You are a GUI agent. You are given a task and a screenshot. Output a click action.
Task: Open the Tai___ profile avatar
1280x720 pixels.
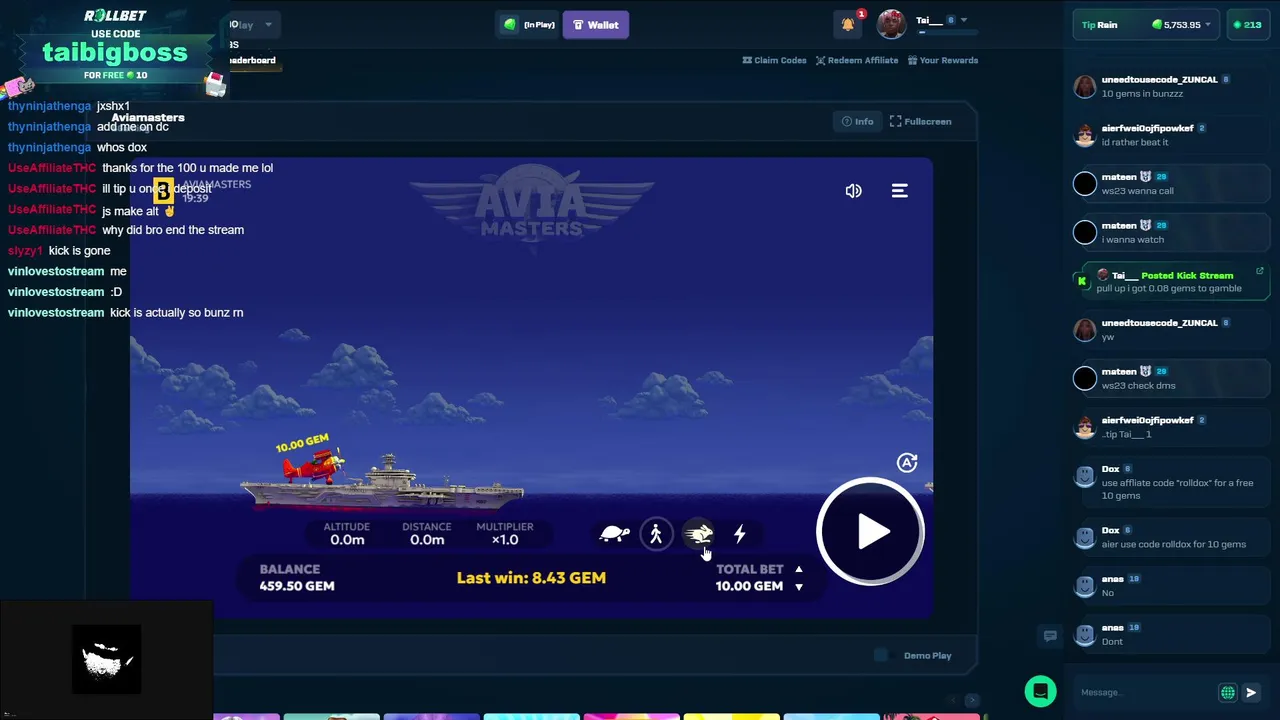point(891,24)
